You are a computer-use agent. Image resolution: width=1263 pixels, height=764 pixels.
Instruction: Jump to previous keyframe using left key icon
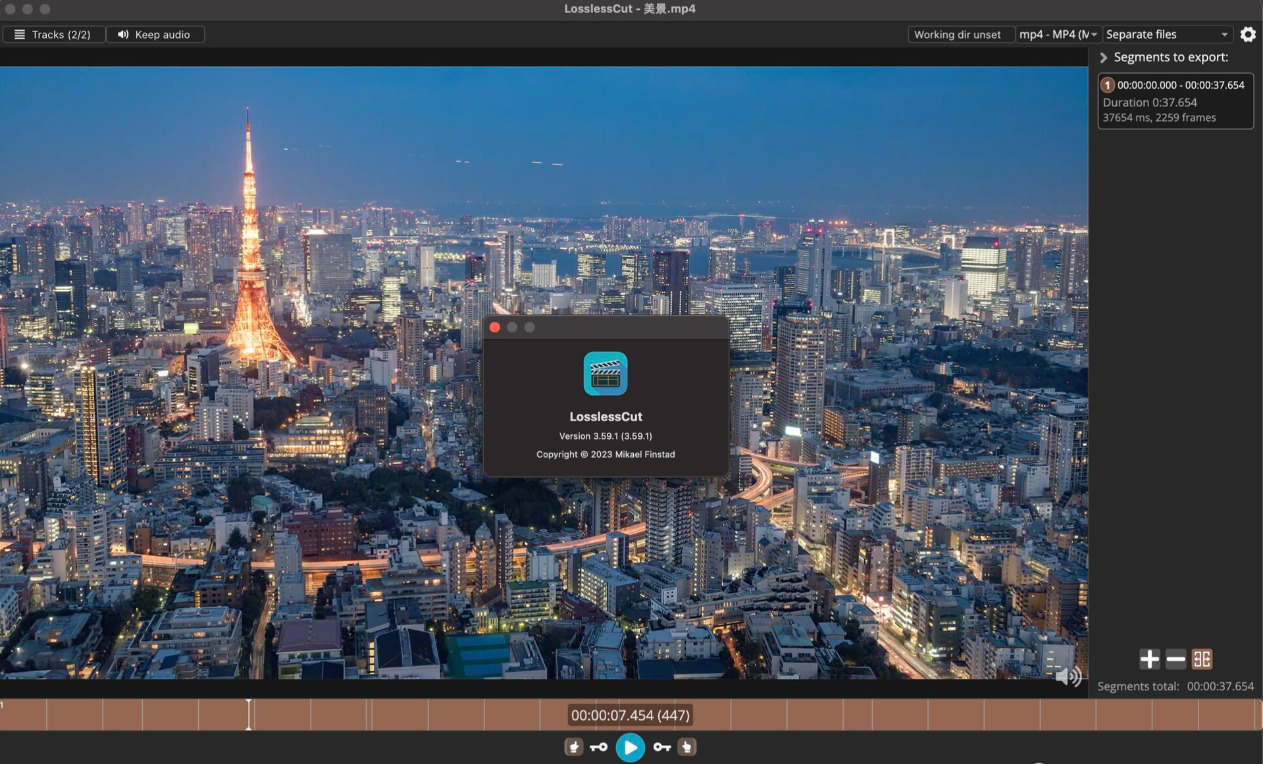pos(599,747)
